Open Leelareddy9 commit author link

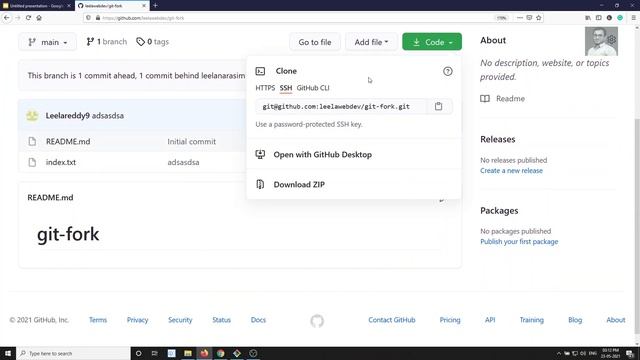pyautogui.click(x=67, y=116)
